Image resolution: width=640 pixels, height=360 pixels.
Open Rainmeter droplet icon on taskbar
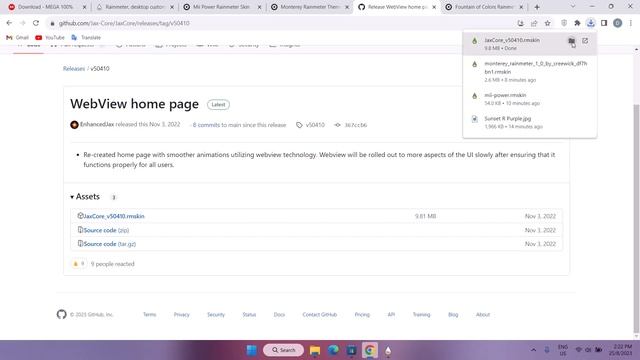click(388, 350)
